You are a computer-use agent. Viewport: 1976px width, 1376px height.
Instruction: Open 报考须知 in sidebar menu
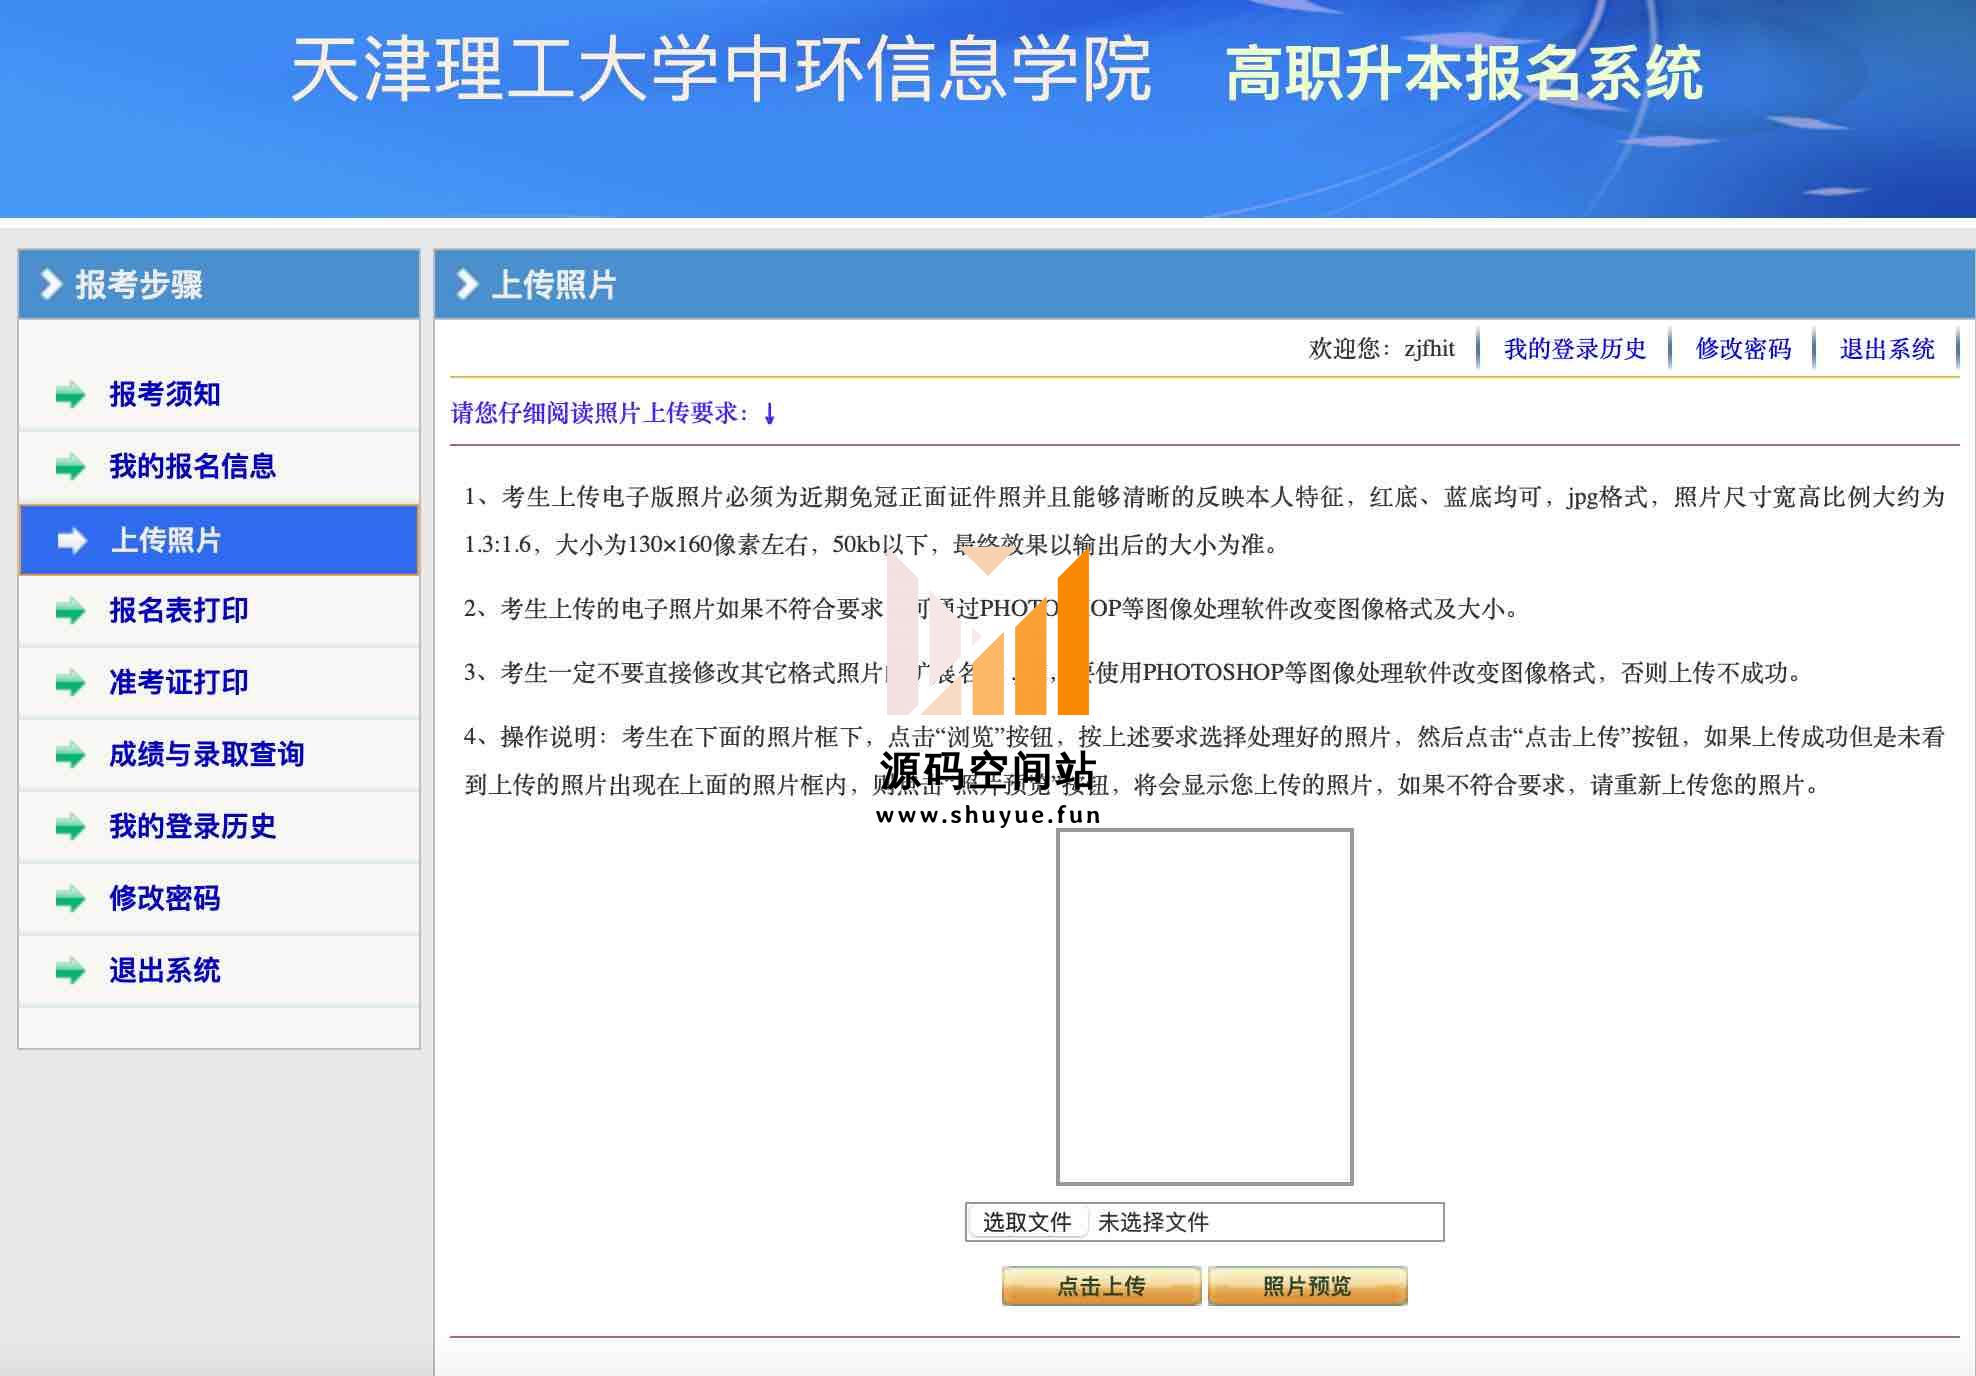pyautogui.click(x=165, y=394)
